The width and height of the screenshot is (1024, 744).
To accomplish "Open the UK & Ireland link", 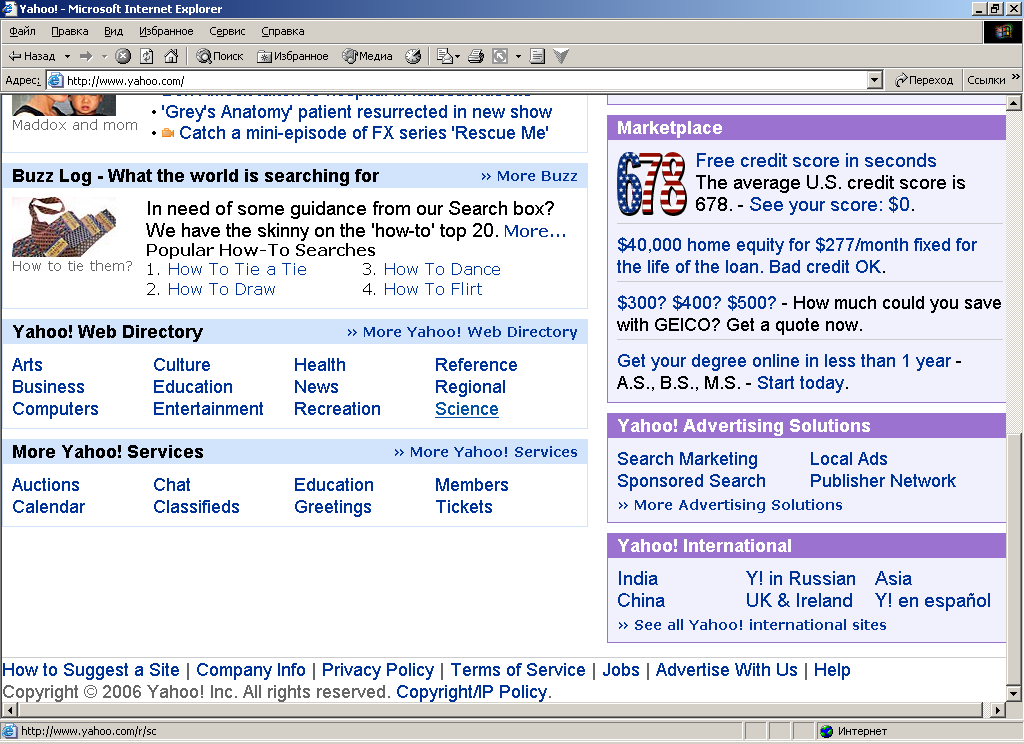I will coord(799,601).
